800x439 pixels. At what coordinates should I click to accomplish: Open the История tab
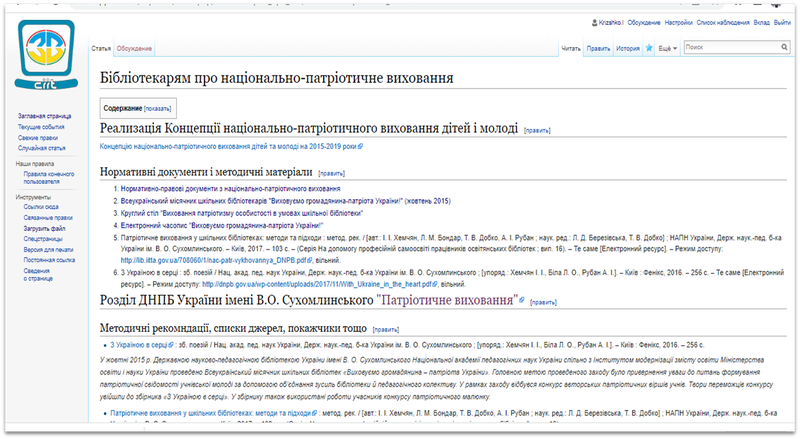point(628,48)
